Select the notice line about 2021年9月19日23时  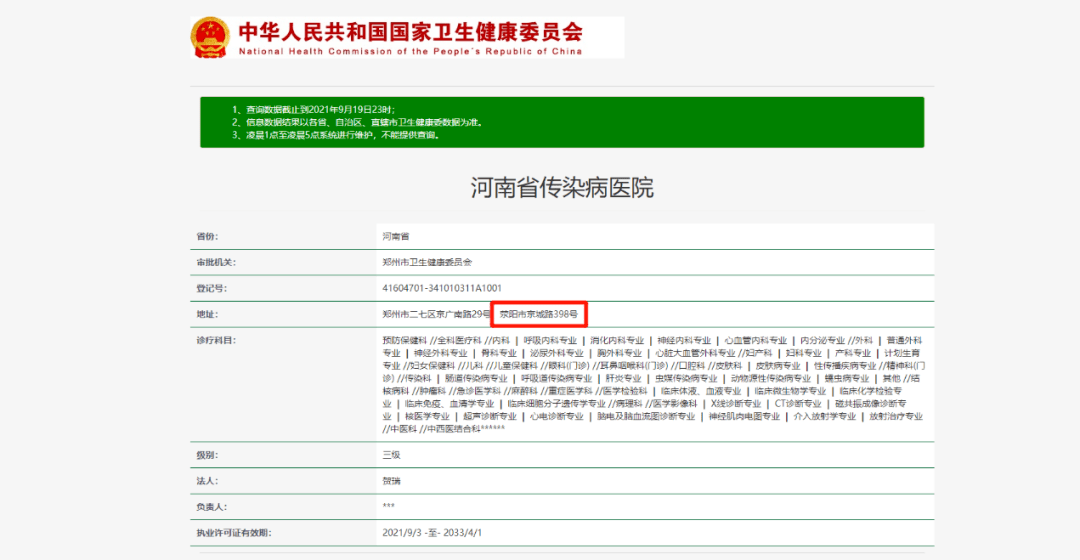pyautogui.click(x=313, y=110)
